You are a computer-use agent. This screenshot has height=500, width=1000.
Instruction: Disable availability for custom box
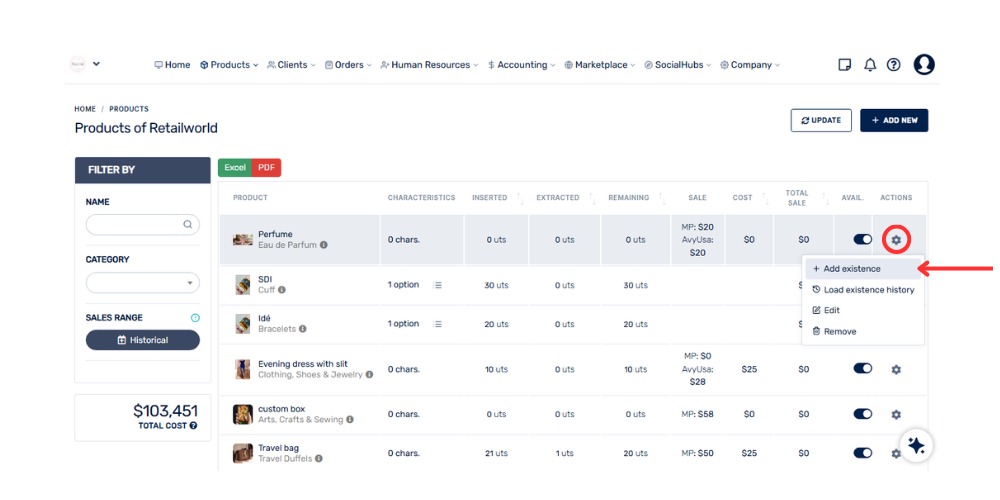pos(862,414)
